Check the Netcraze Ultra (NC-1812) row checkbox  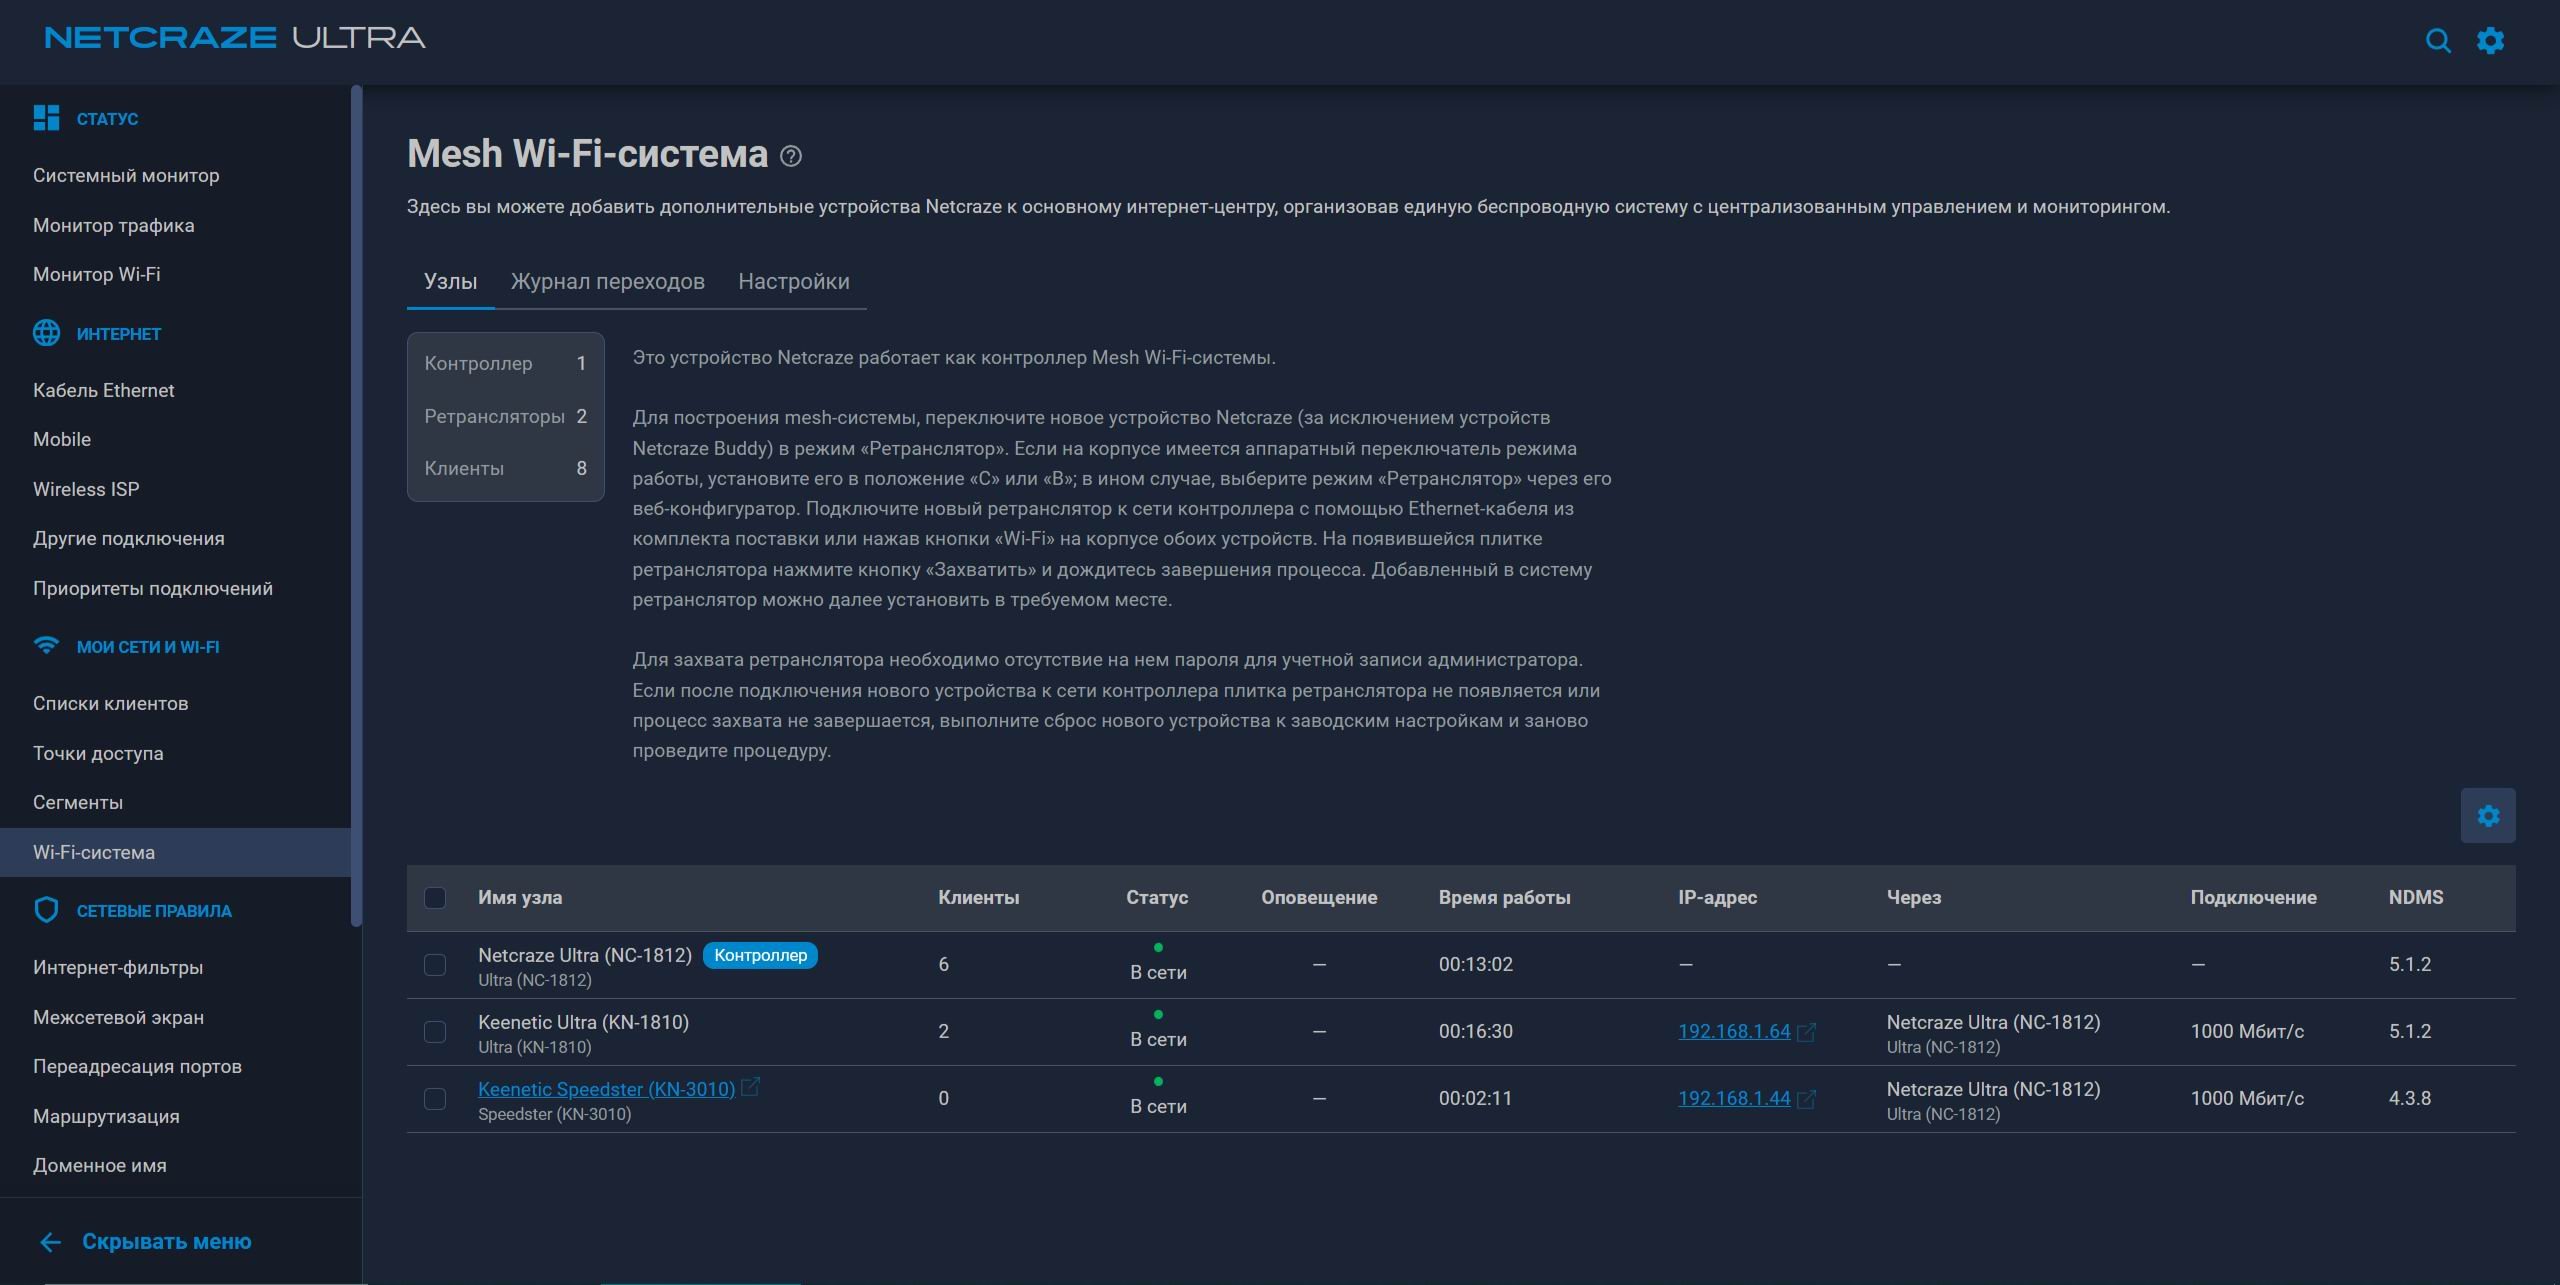pos(435,965)
